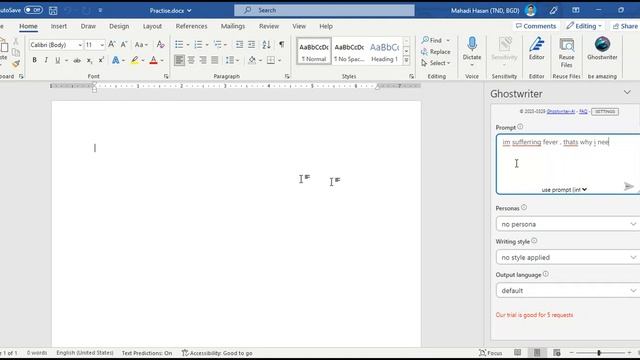Apply No Spacing style
The height and width of the screenshot is (360, 640).
[349, 51]
